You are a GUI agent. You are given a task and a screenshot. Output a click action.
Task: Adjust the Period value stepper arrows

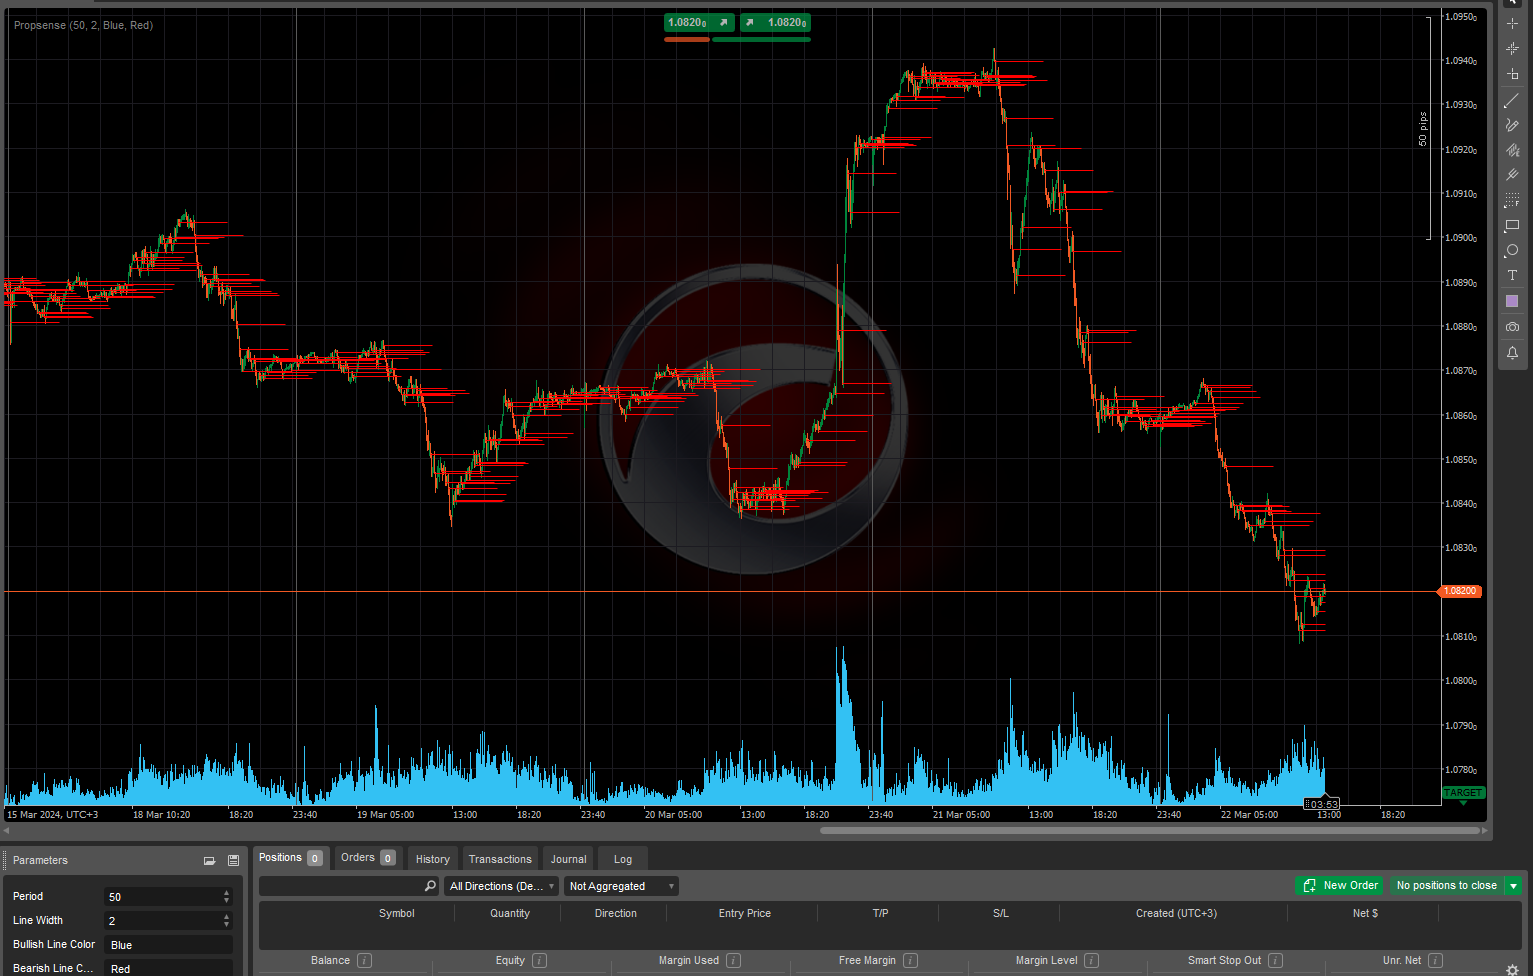pos(226,897)
